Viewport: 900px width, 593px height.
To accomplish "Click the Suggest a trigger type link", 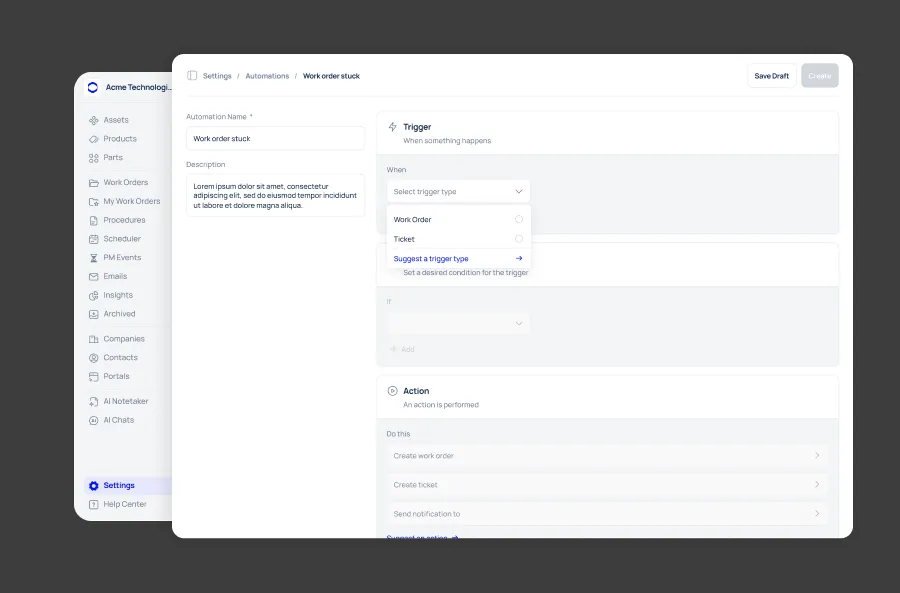I will [430, 259].
